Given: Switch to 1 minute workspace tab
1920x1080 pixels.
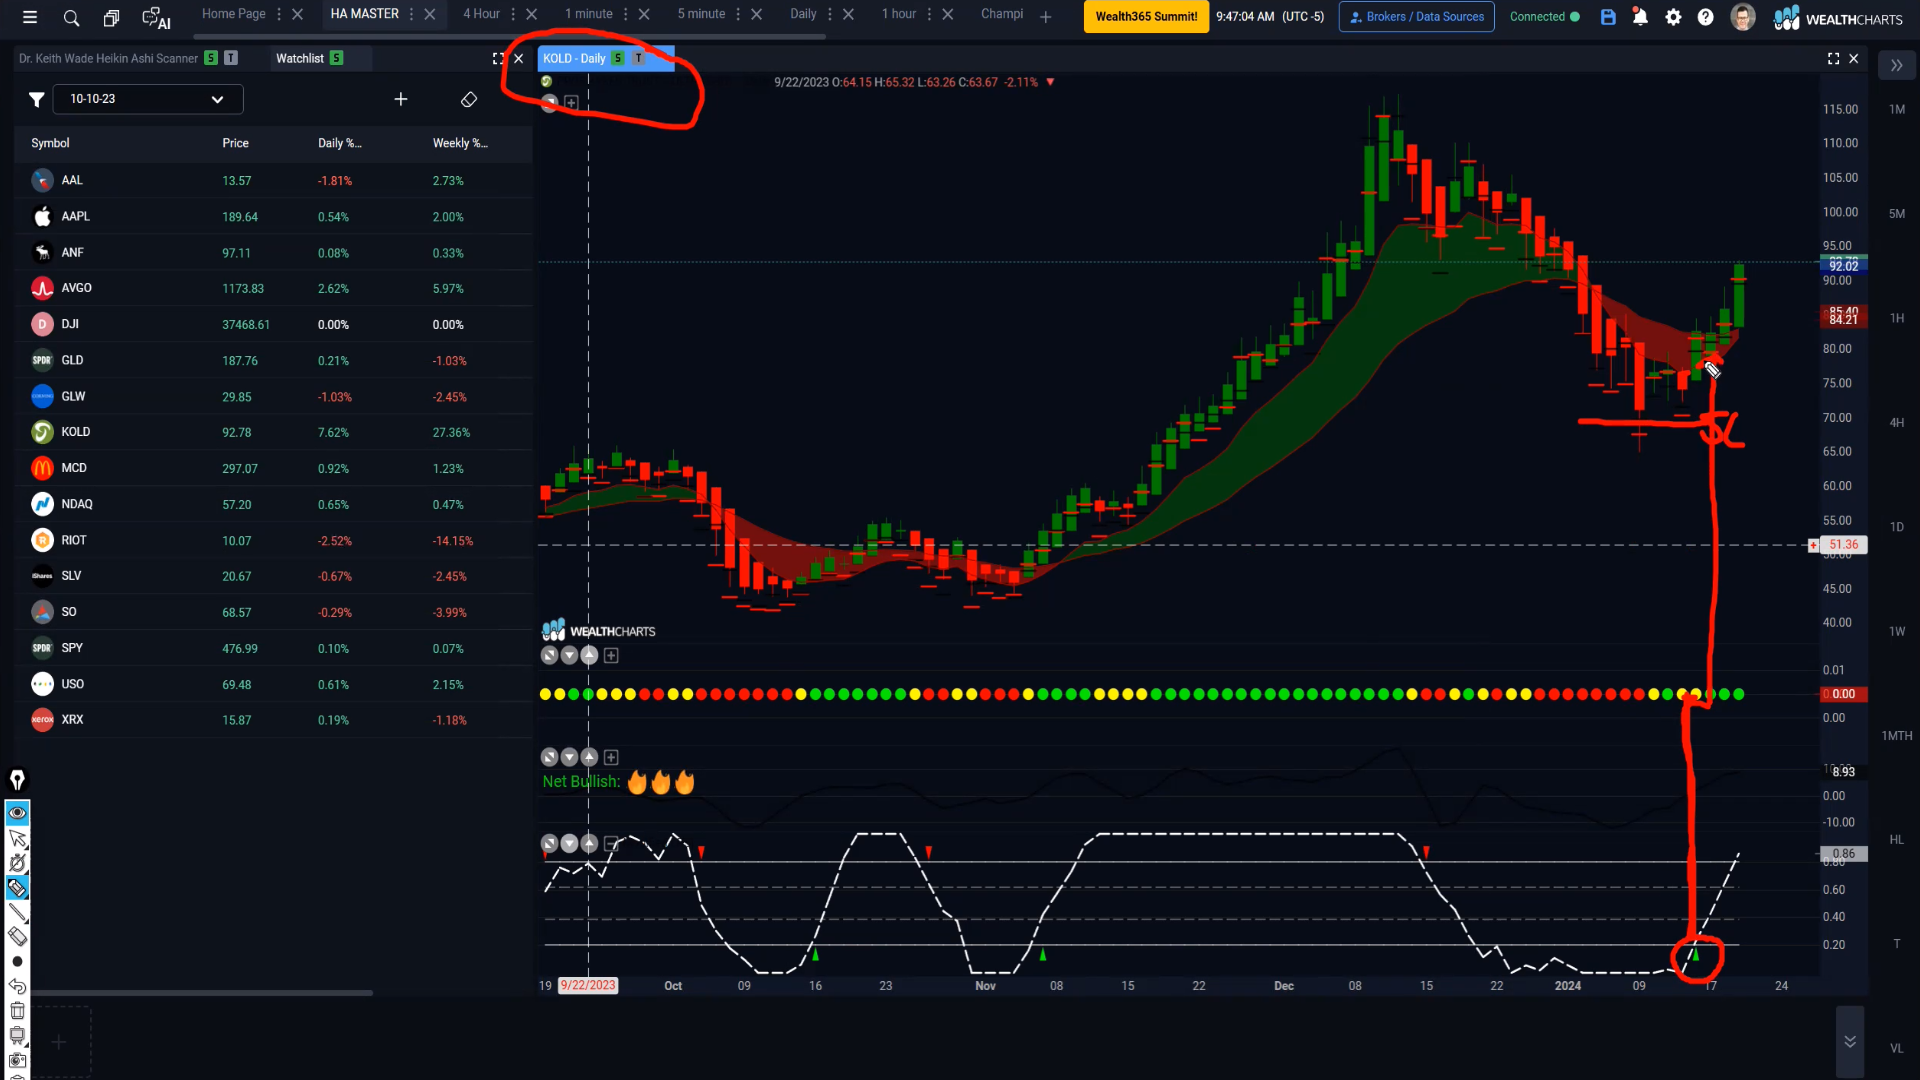Looking at the screenshot, I should [588, 14].
